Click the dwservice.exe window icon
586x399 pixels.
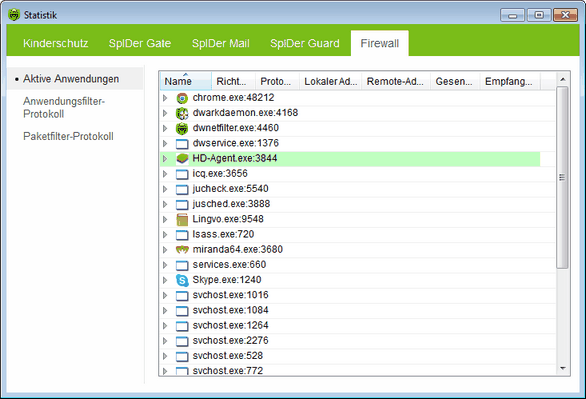pyautogui.click(x=182, y=144)
